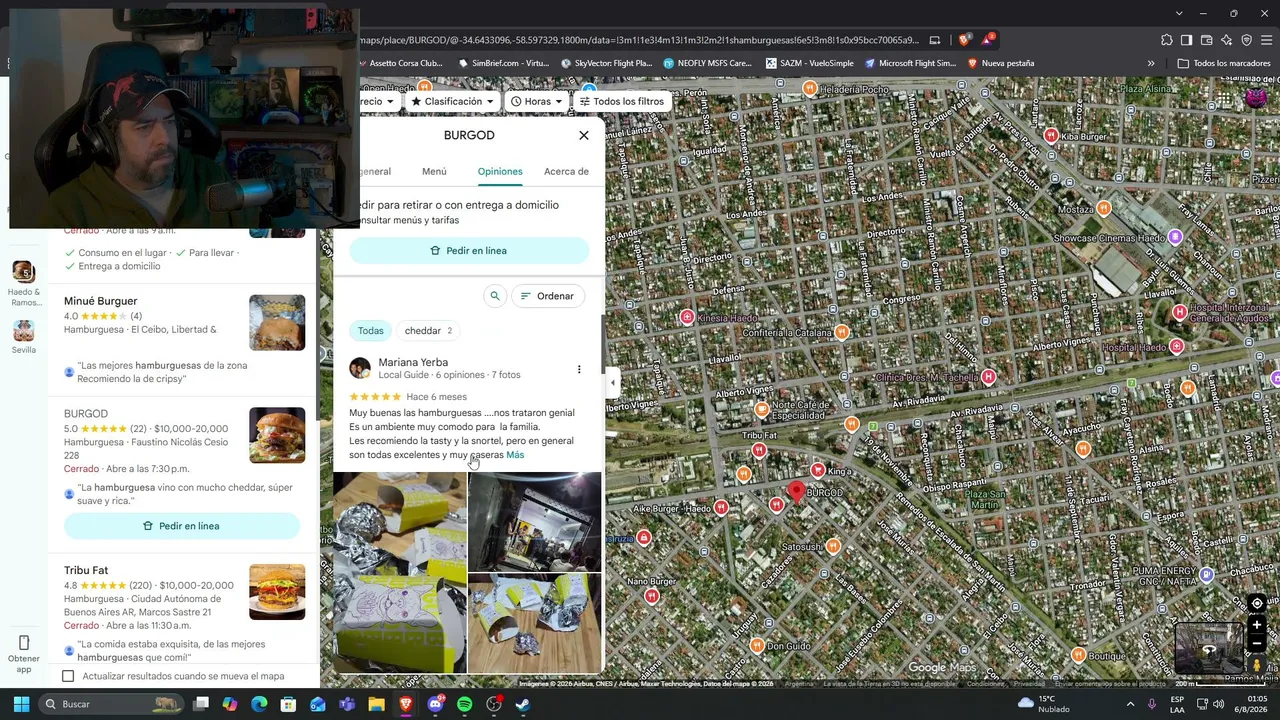Open the Todos los marcadores folder
The height and width of the screenshot is (720, 1280).
1224,63
